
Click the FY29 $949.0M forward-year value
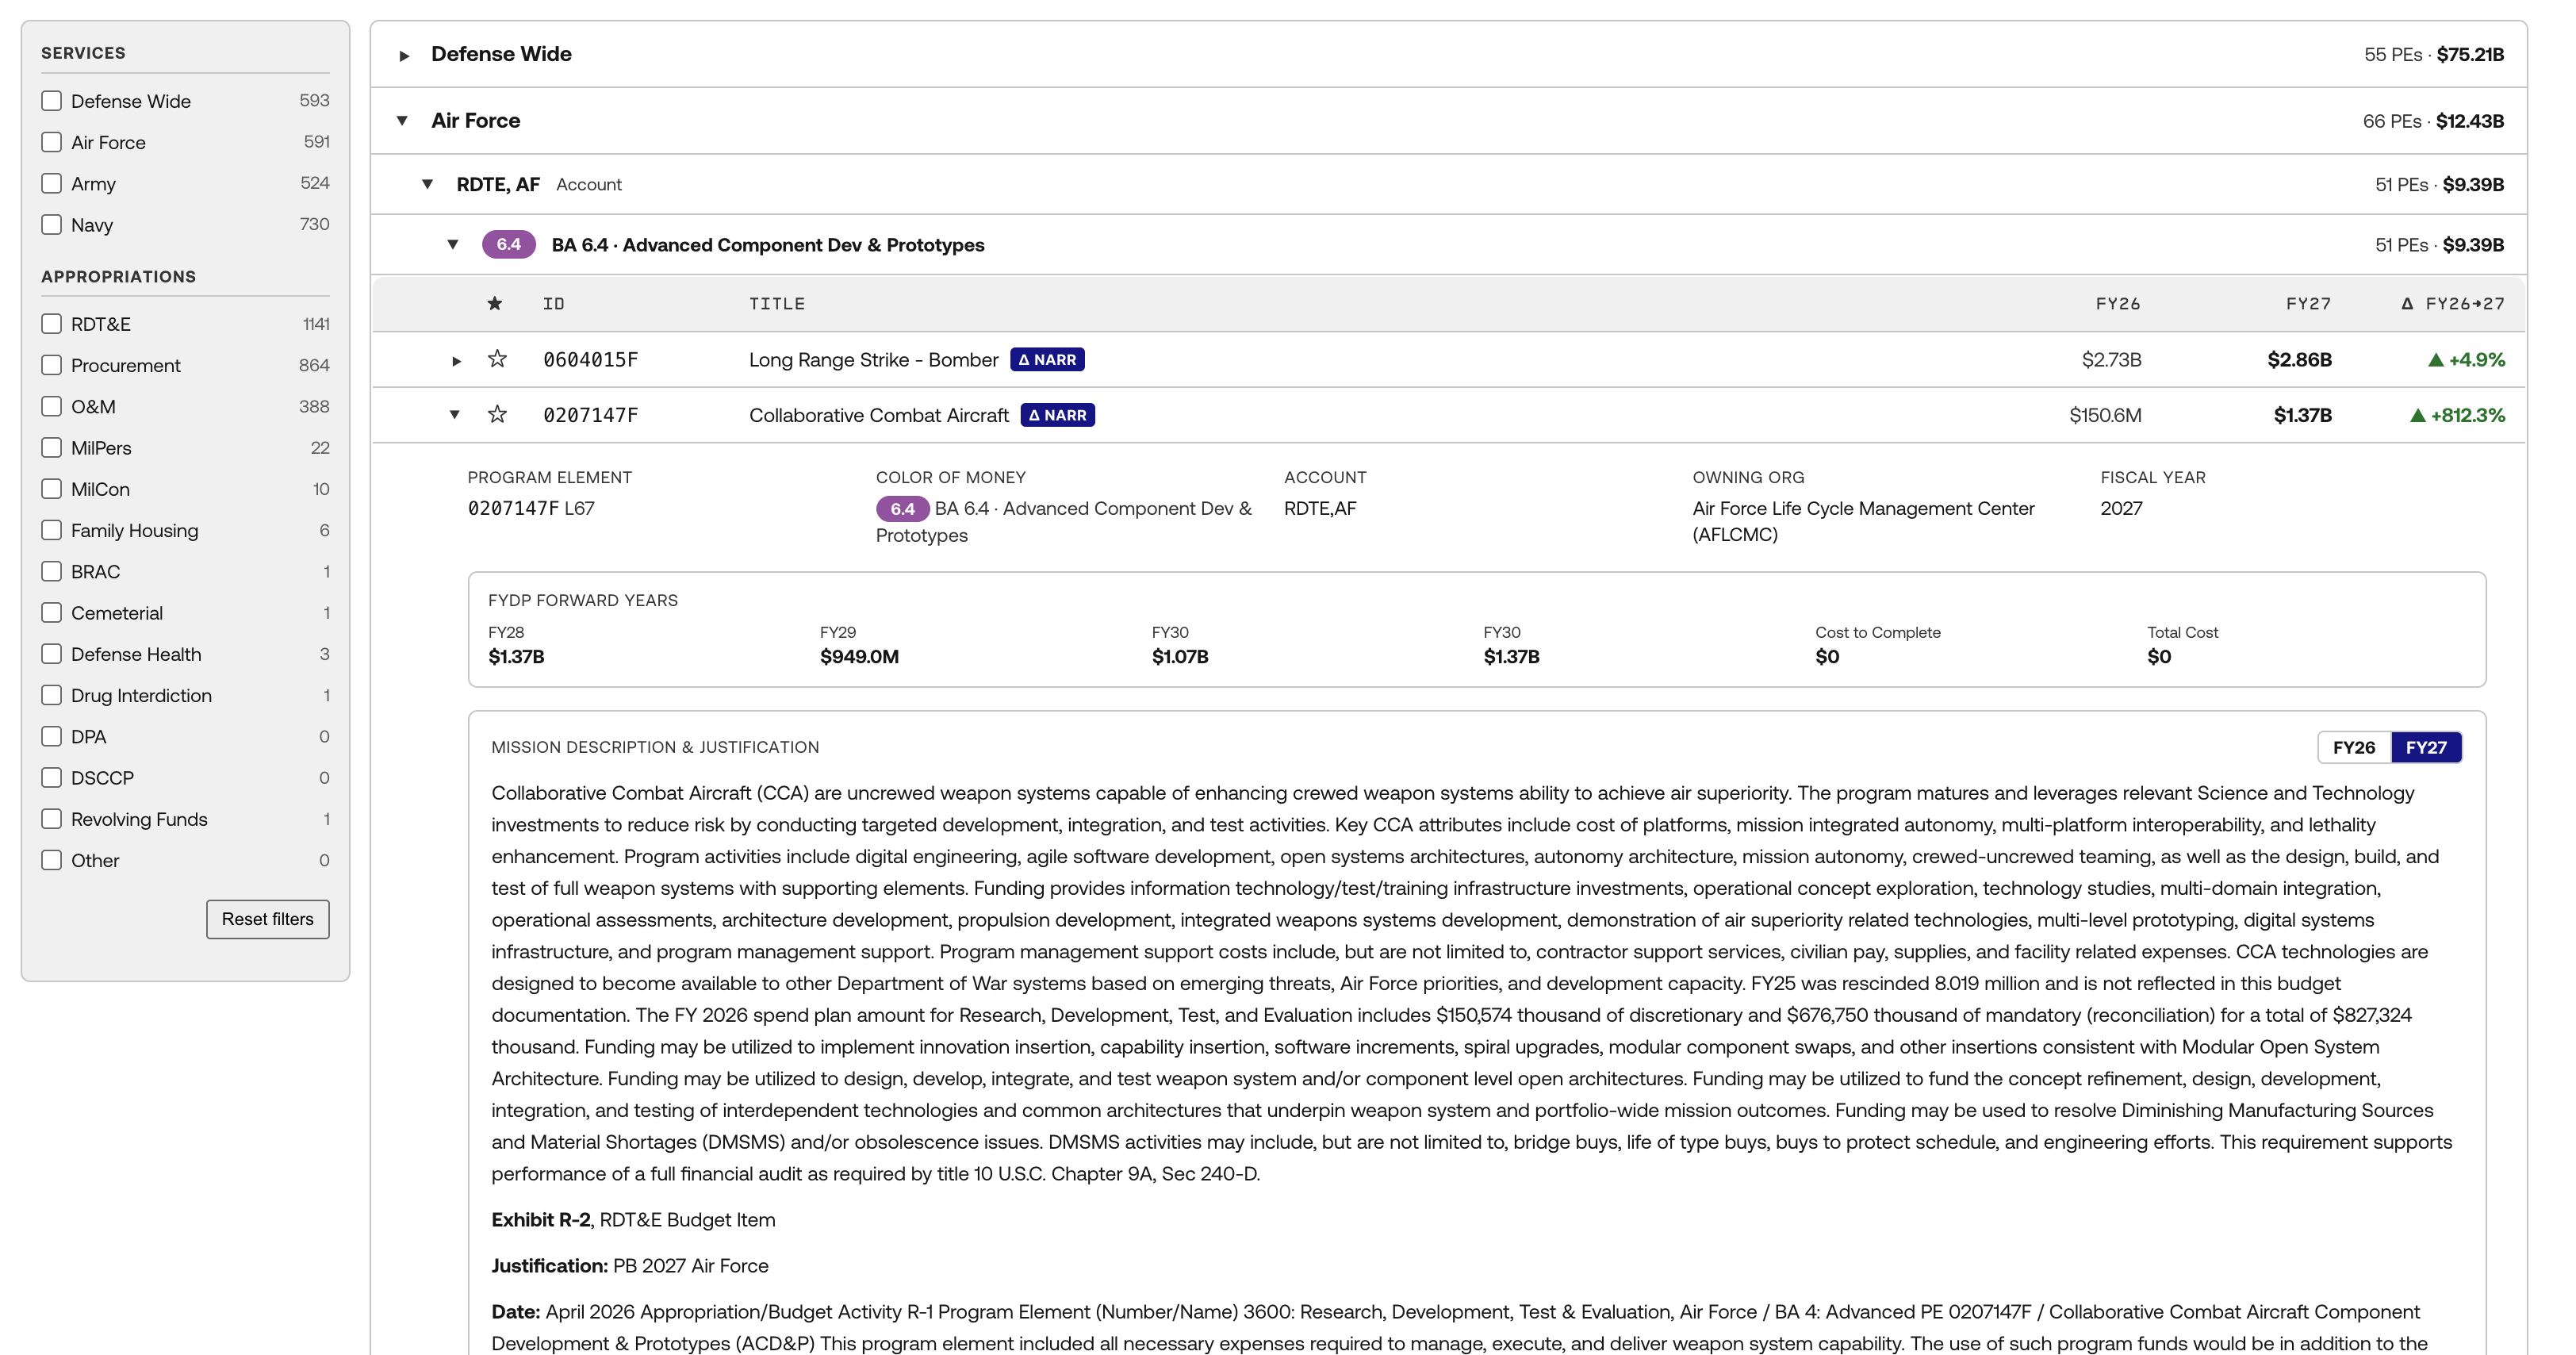point(859,657)
